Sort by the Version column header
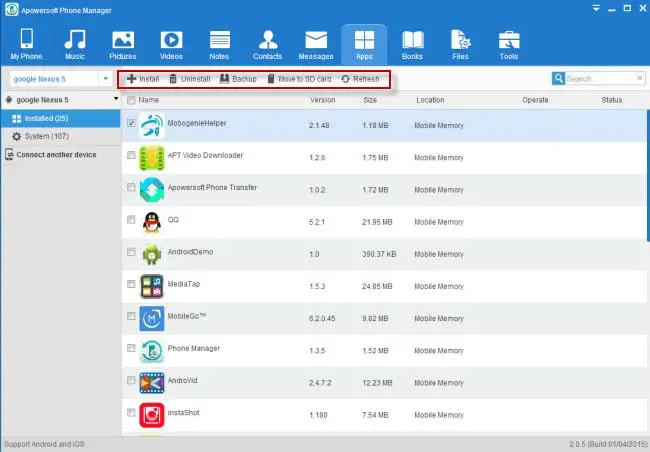Viewport: 650px width, 452px height. (323, 100)
